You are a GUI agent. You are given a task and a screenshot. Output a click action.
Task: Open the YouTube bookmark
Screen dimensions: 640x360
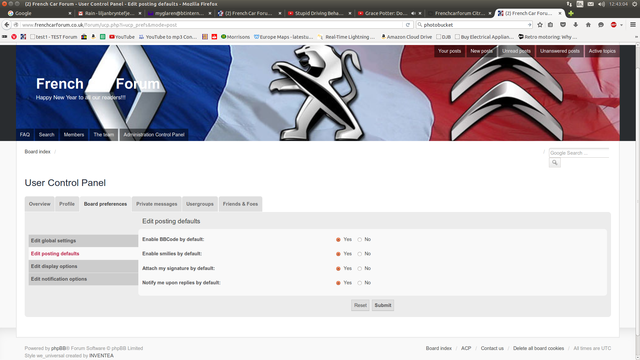[122, 37]
